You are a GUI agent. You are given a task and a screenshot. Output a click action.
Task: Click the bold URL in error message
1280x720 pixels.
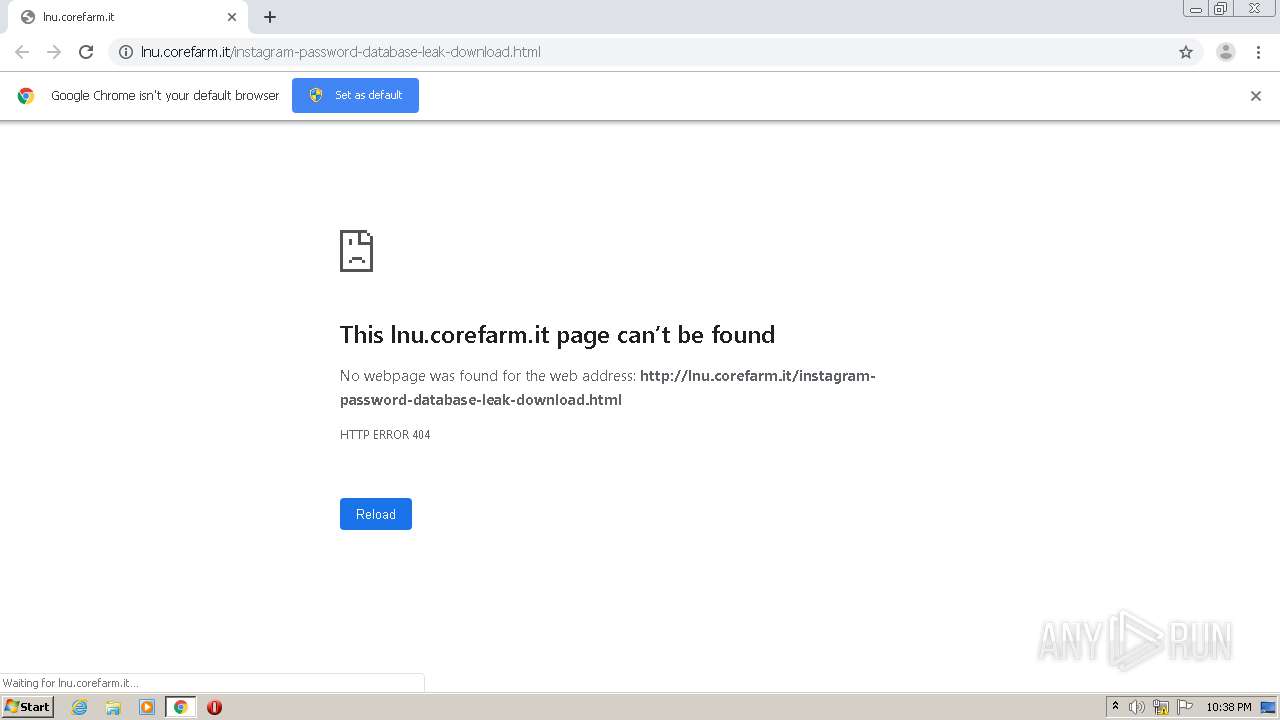(608, 388)
